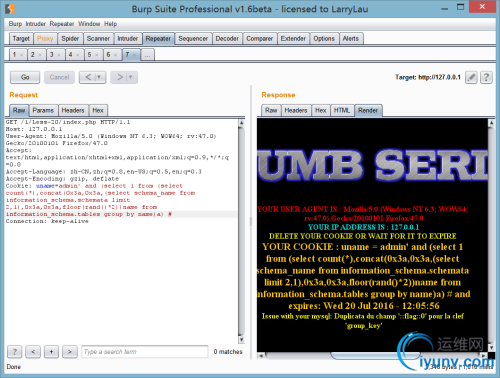This screenshot has height=378, width=500.
Task: Open the Burp menu
Action: point(15,24)
